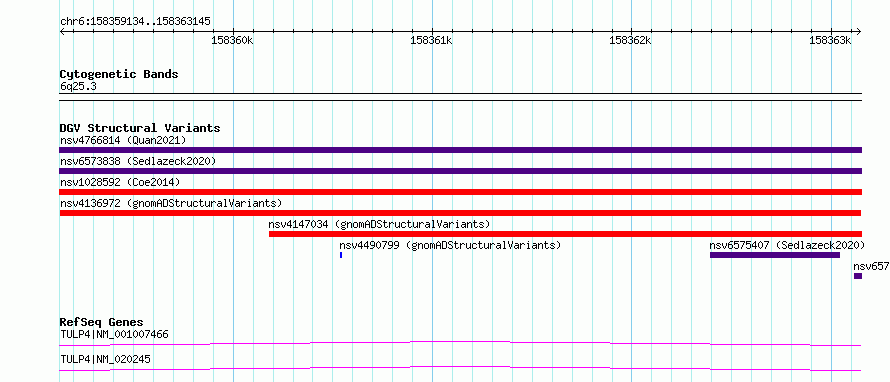Viewport: 890px width, 382px height.
Task: Click the TULP4|NM_020245 gene label
Action: (106, 359)
